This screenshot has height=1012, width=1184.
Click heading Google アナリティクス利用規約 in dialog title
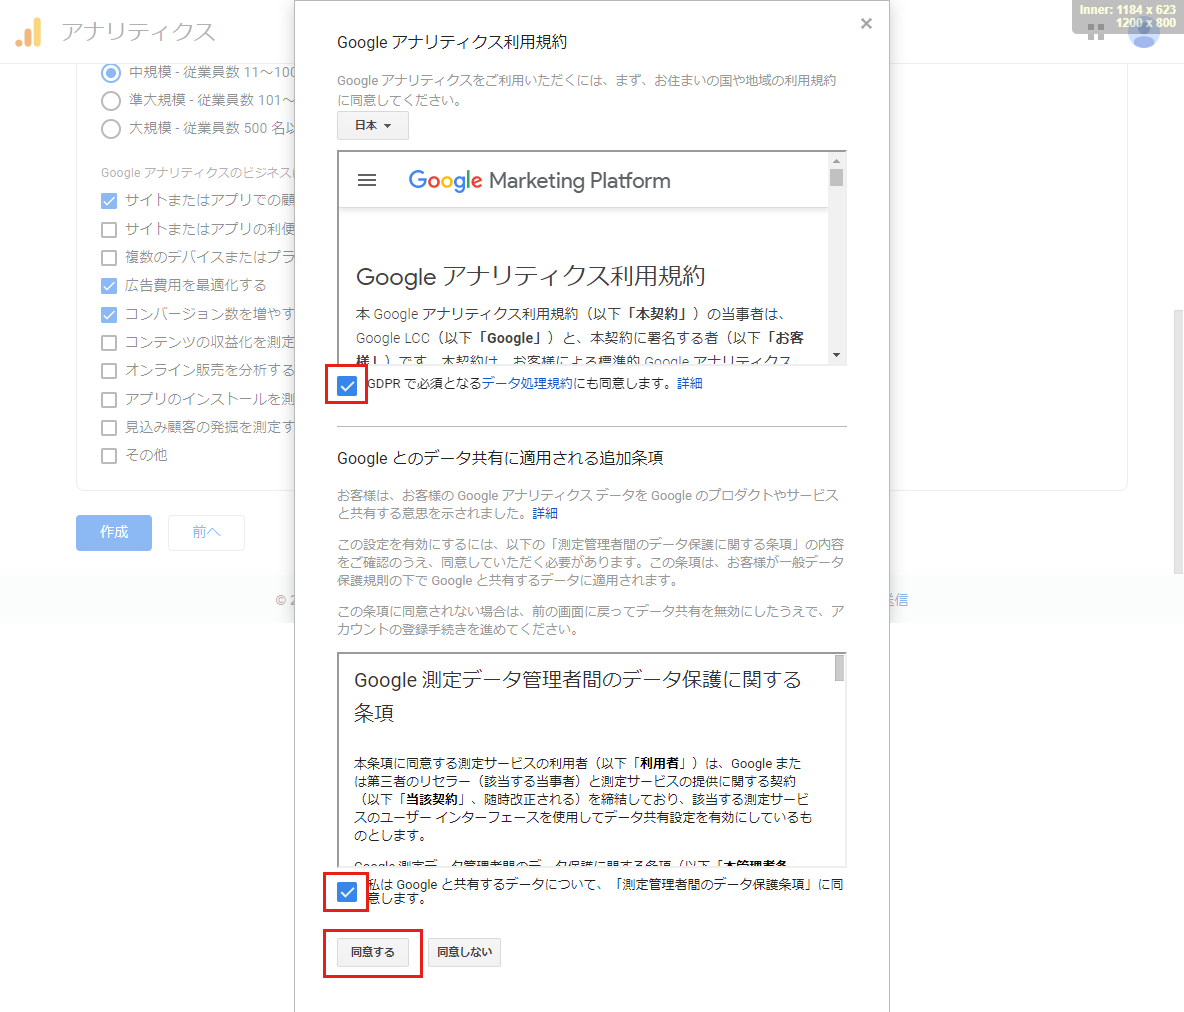click(452, 42)
